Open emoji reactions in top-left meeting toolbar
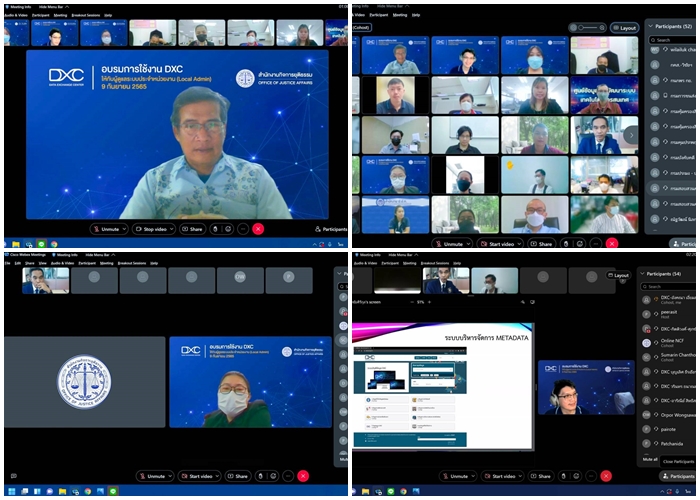 coord(228,229)
